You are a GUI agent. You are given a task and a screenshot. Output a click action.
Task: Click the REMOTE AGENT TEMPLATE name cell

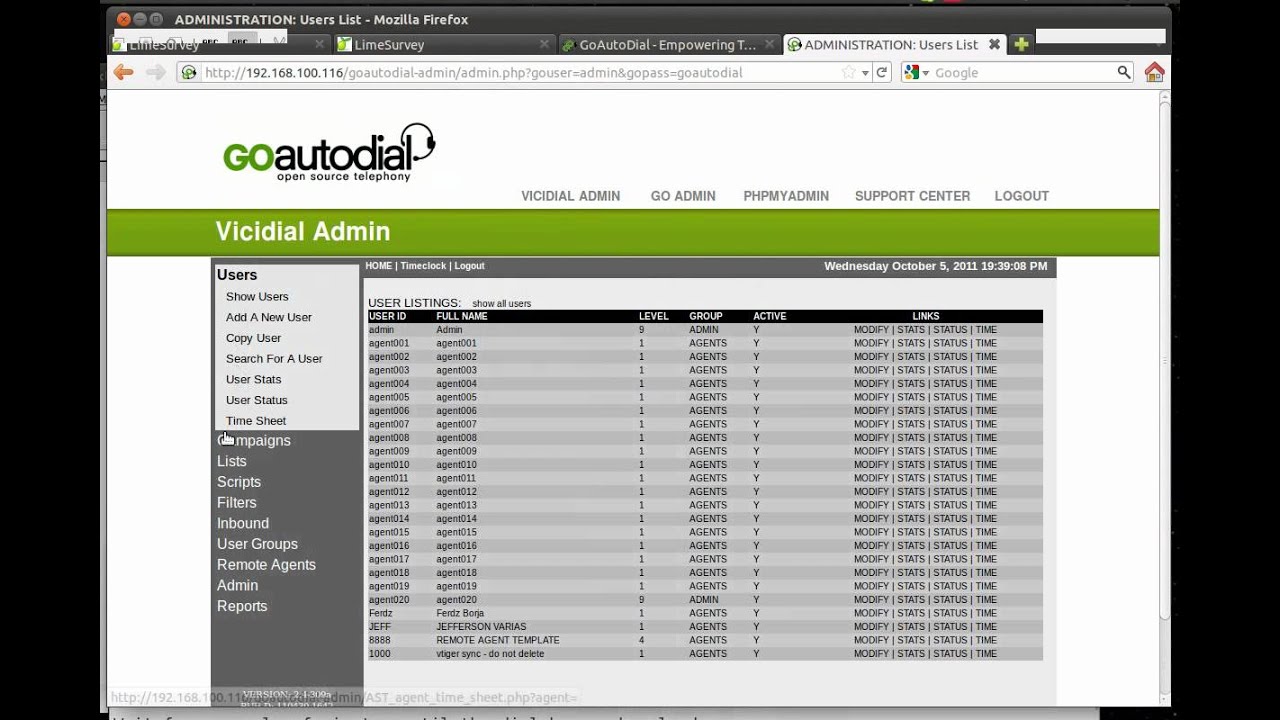(x=498, y=640)
